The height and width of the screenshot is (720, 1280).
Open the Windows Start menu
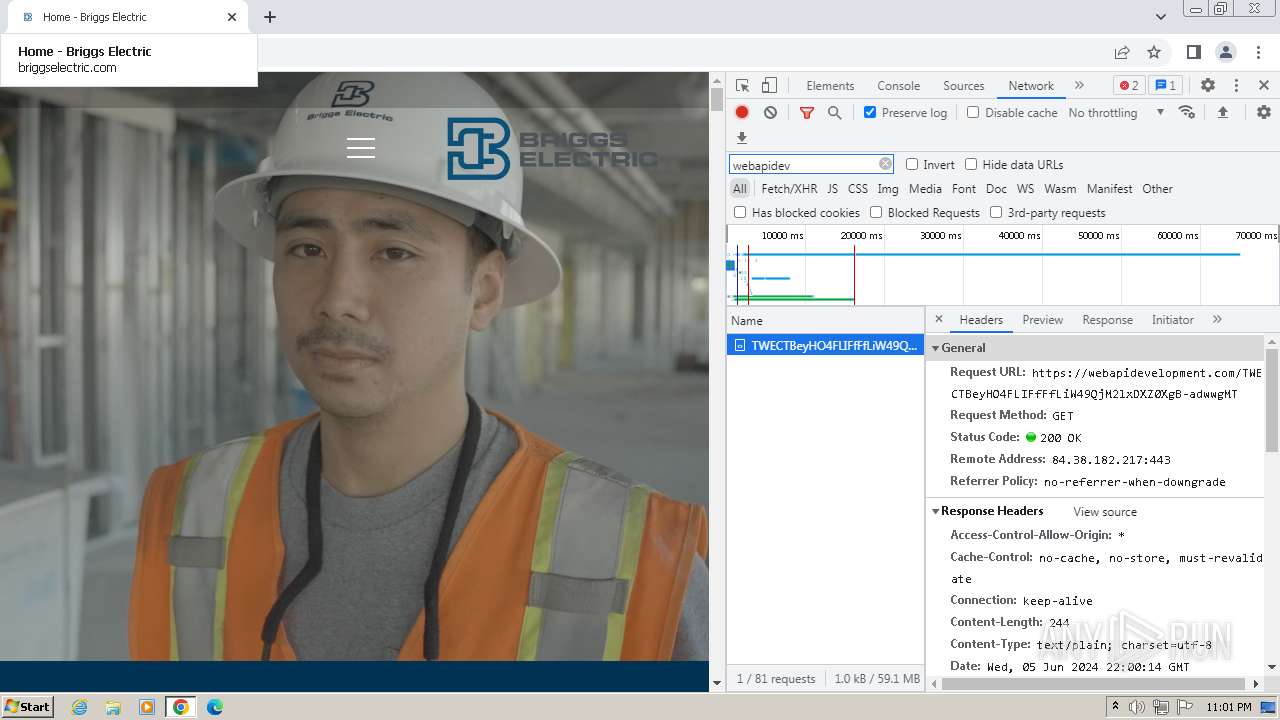coord(27,707)
